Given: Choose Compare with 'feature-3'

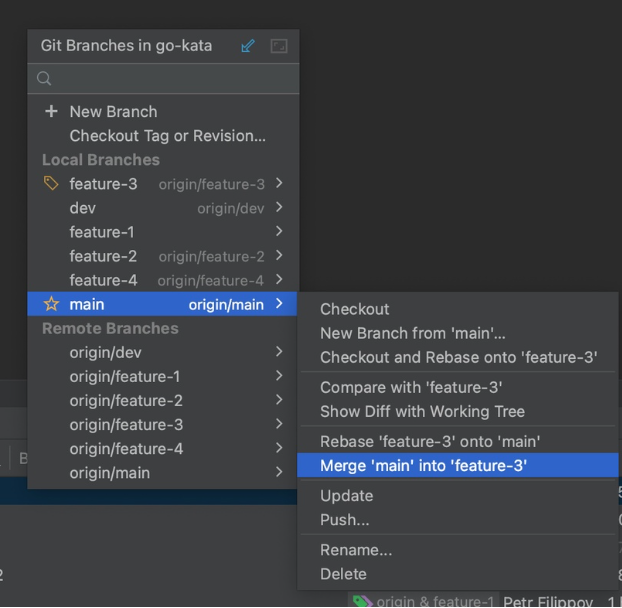Looking at the screenshot, I should (x=410, y=387).
